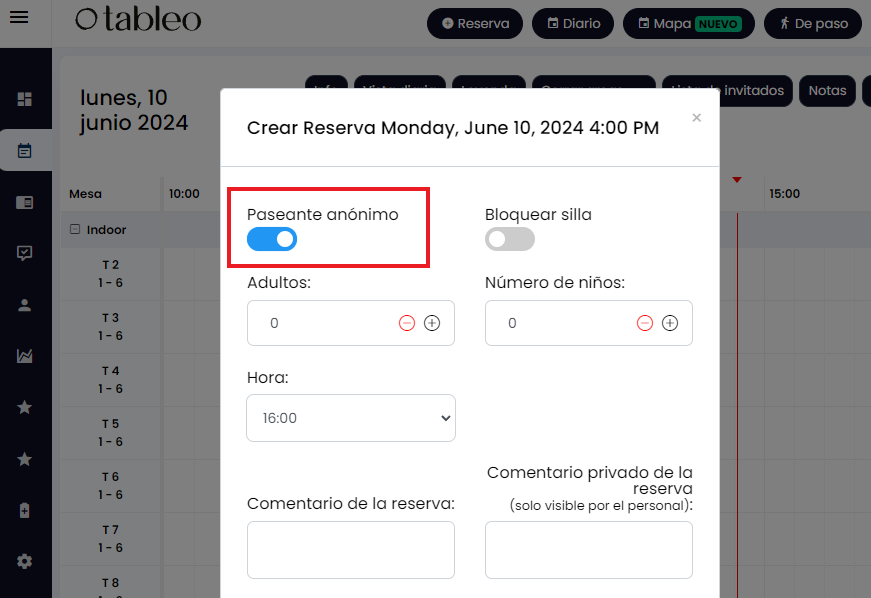Viewport: 871px width, 598px height.
Task: Click the tableo logo
Action: click(138, 19)
